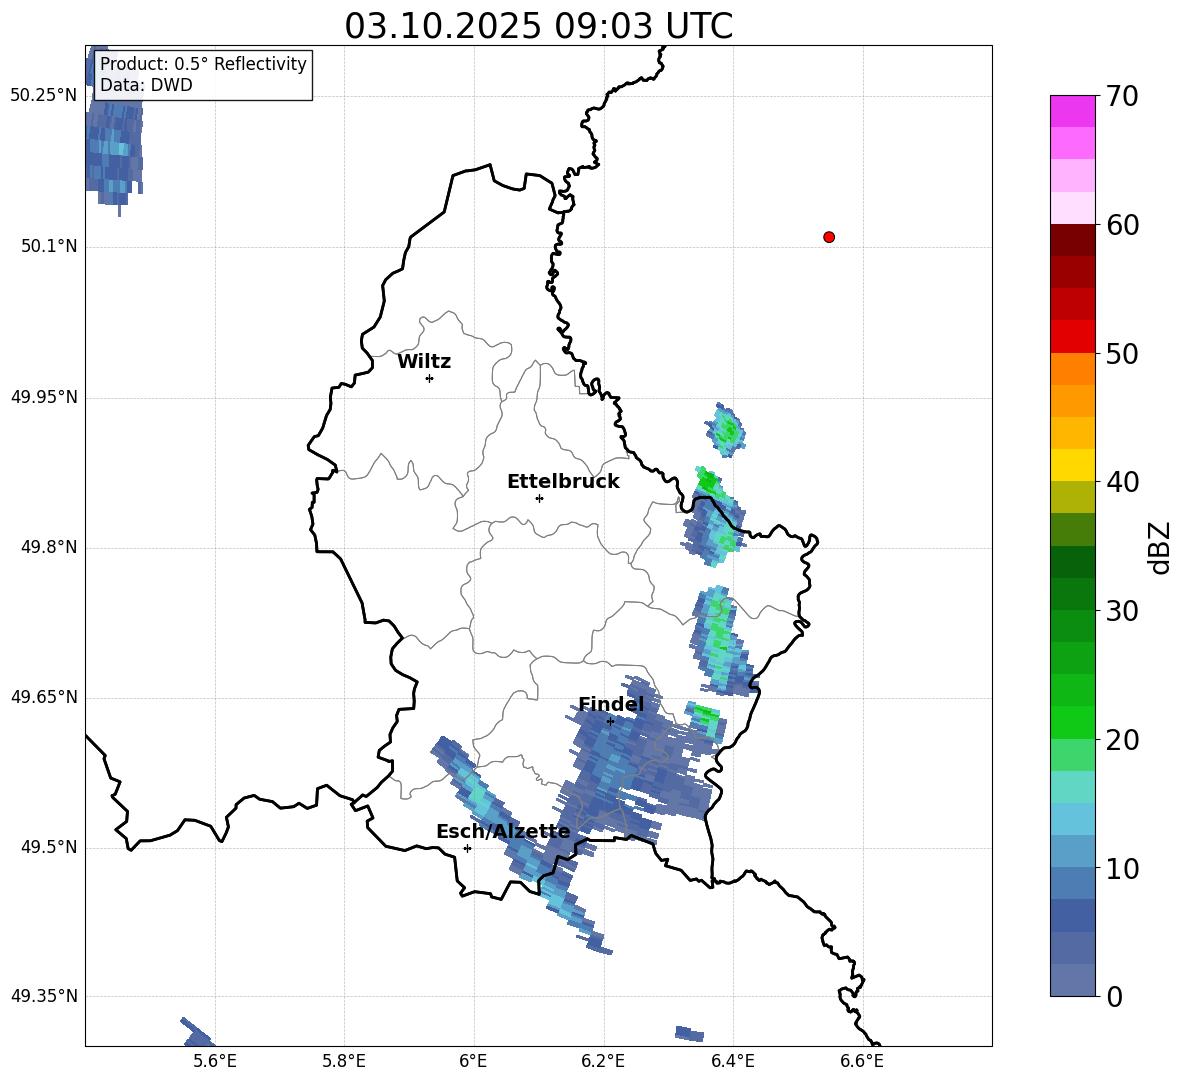This screenshot has height=1081, width=1184.
Task: Click the 49.35°N latitude label
Action: point(44,996)
